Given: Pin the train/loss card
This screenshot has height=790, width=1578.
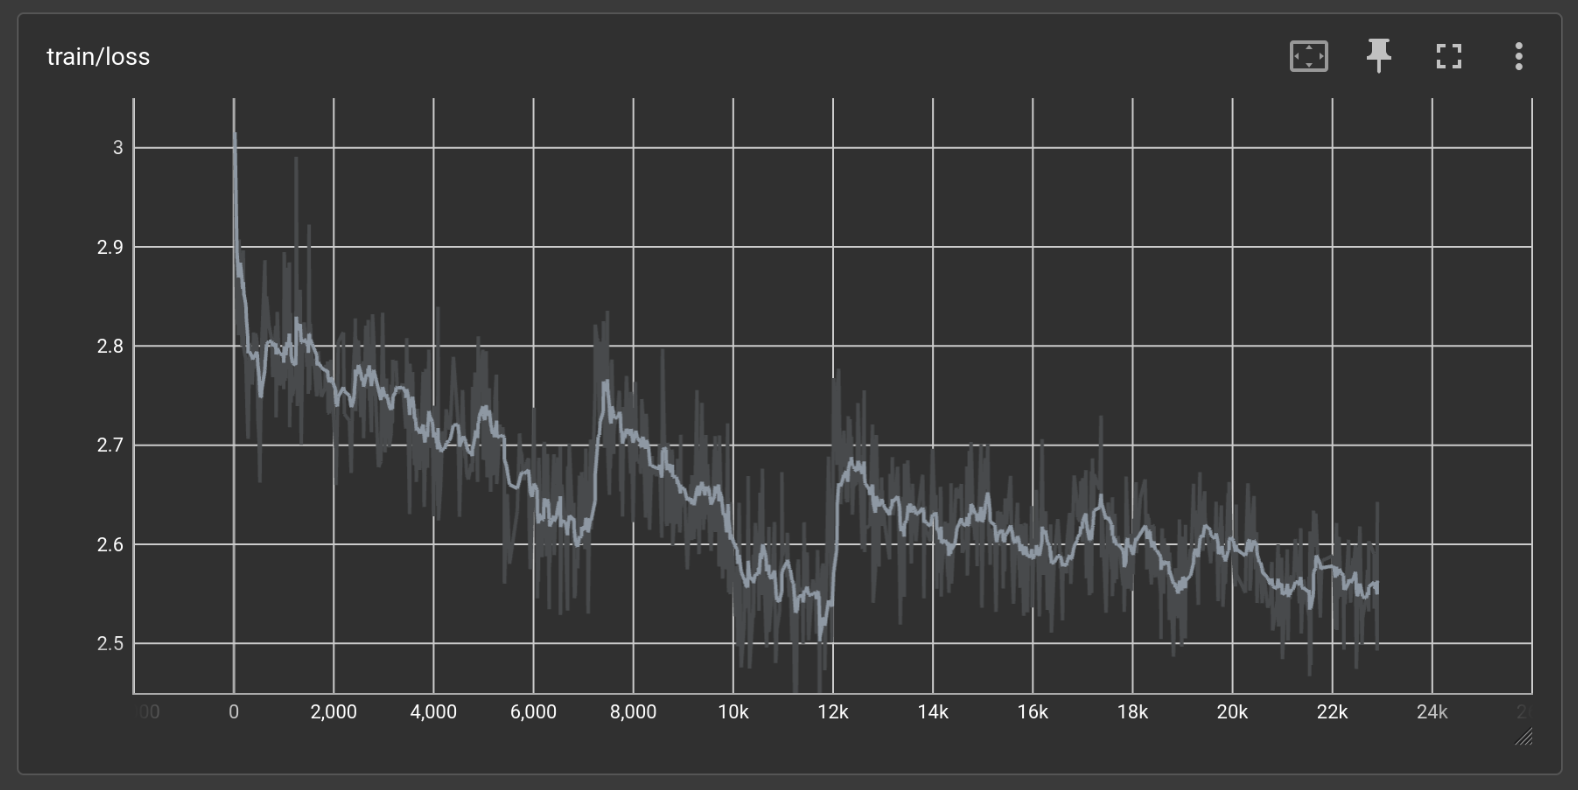Looking at the screenshot, I should pos(1379,56).
